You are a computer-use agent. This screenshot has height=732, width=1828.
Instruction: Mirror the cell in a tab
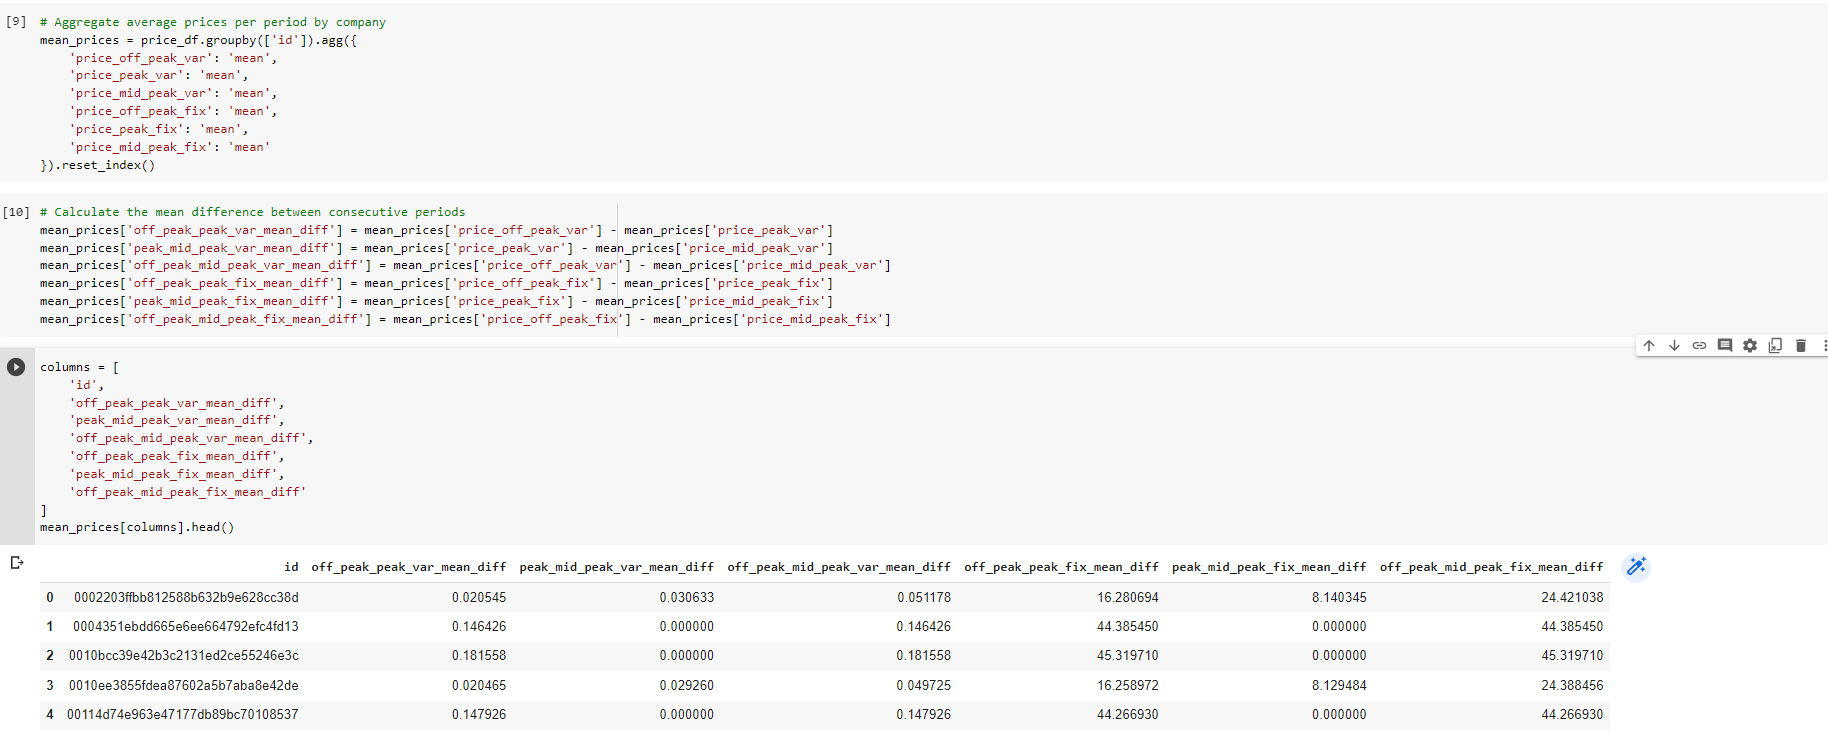click(1775, 346)
